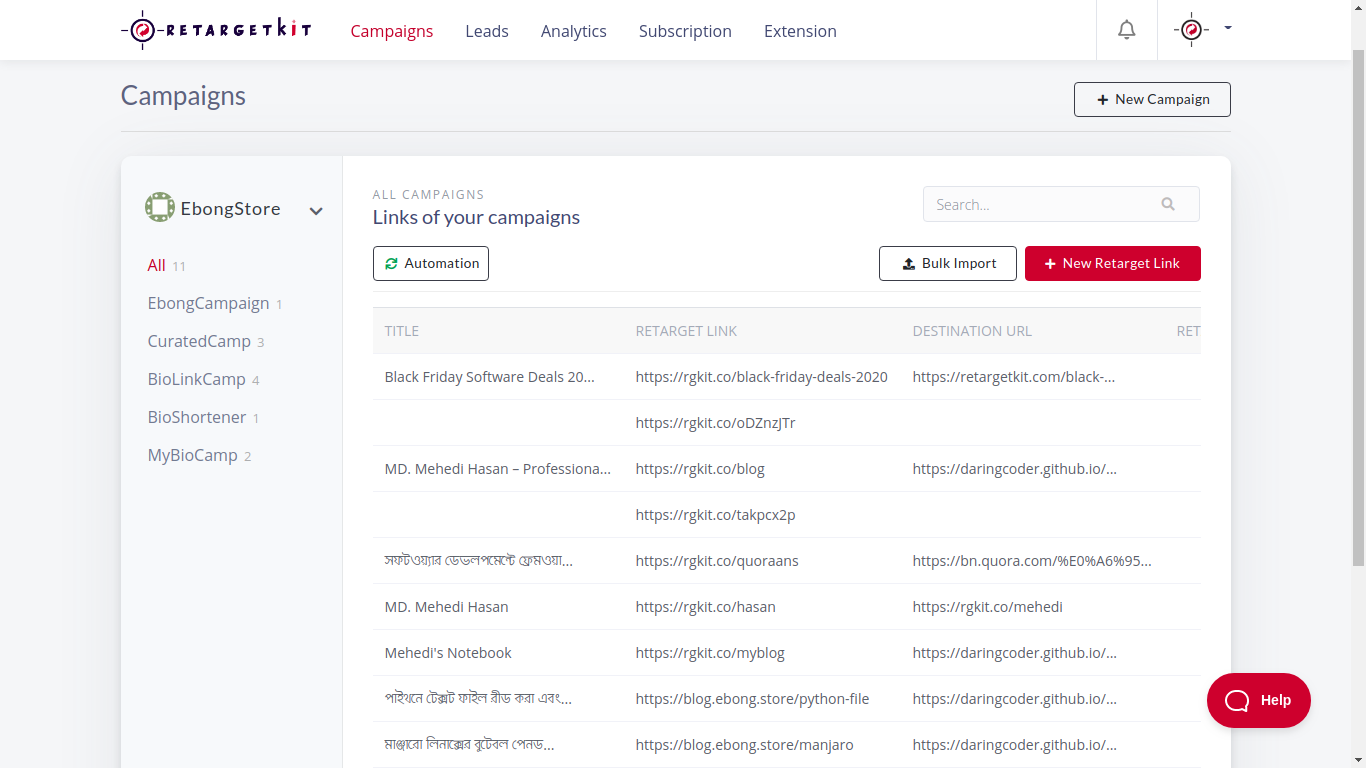The width and height of the screenshot is (1366, 768).
Task: Open link rgkit.co/black-friday-deals-2020
Action: pyautogui.click(x=762, y=377)
